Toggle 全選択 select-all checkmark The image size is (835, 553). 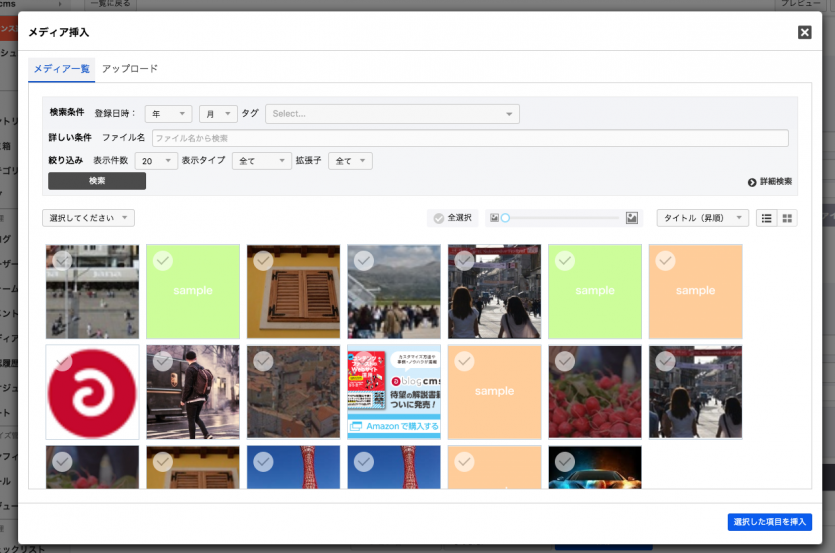[x=439, y=218]
